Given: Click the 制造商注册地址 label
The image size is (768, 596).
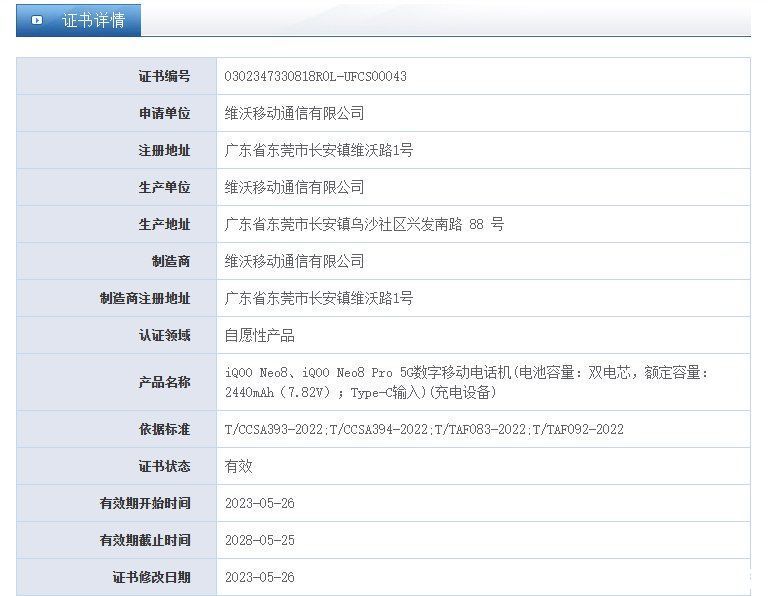Looking at the screenshot, I should point(145,298).
